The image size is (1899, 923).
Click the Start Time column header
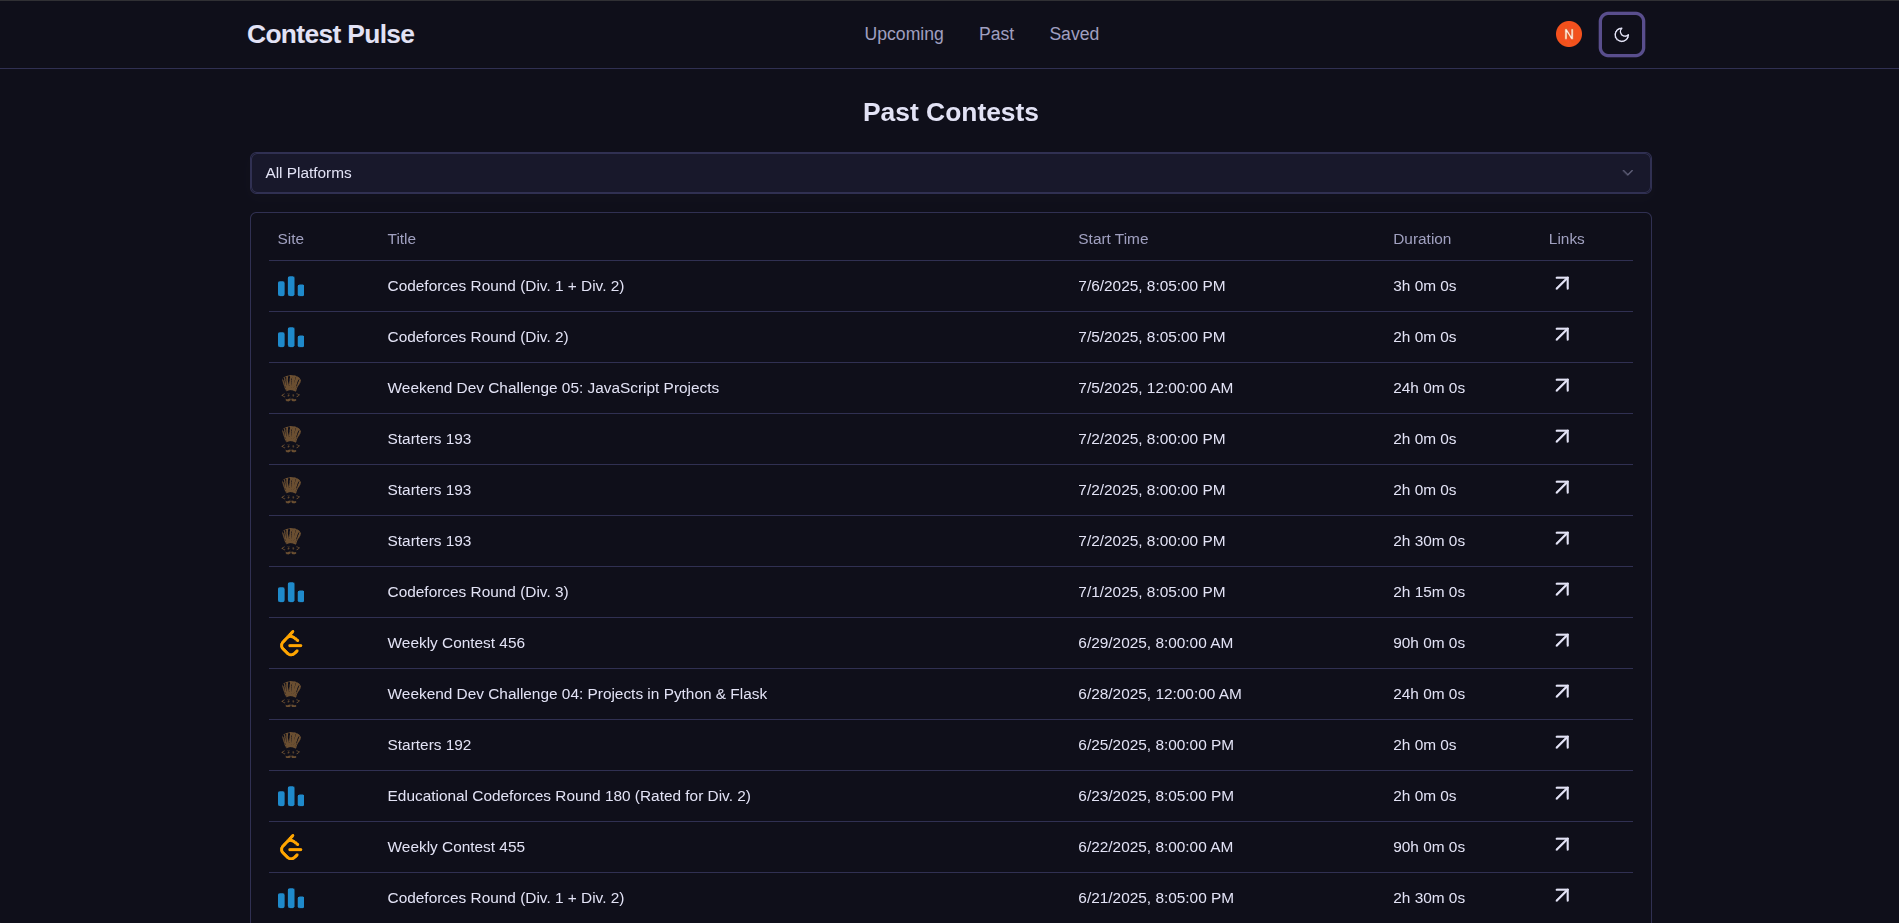pyautogui.click(x=1112, y=239)
